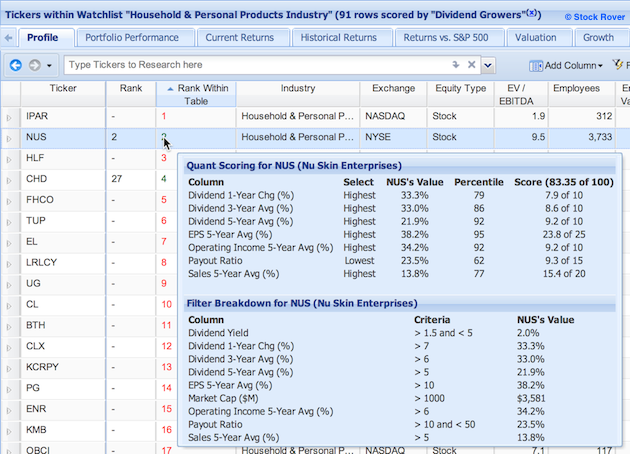This screenshot has width=630, height=454.
Task: Select the CHD ticker cell
Action: click(63, 179)
